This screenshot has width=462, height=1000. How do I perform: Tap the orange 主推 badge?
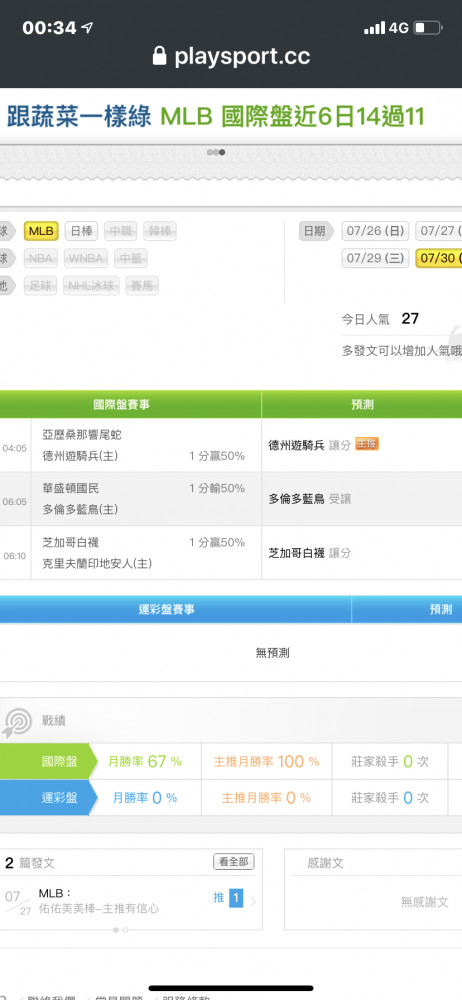click(x=367, y=444)
